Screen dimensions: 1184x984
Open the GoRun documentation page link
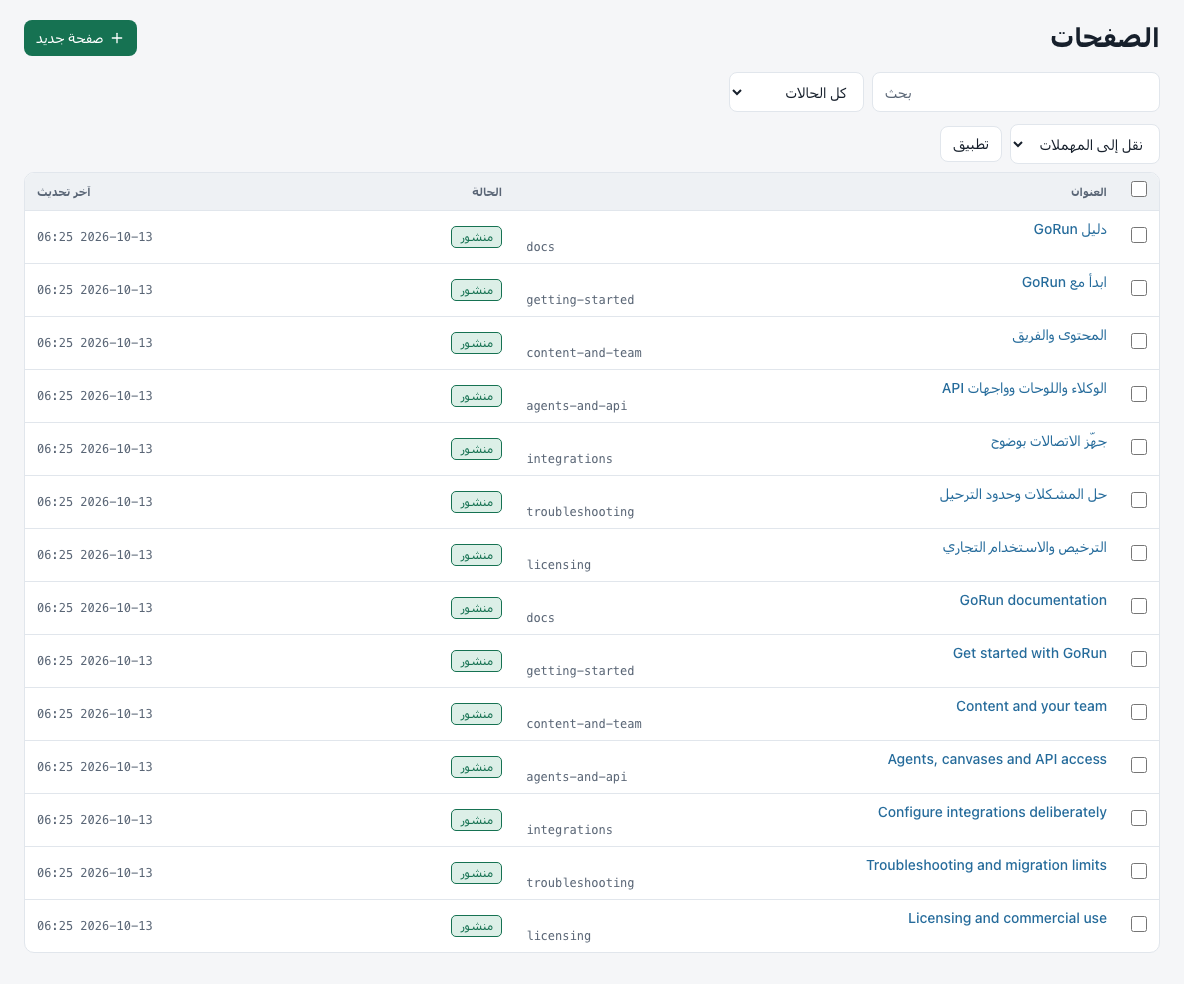1033,600
